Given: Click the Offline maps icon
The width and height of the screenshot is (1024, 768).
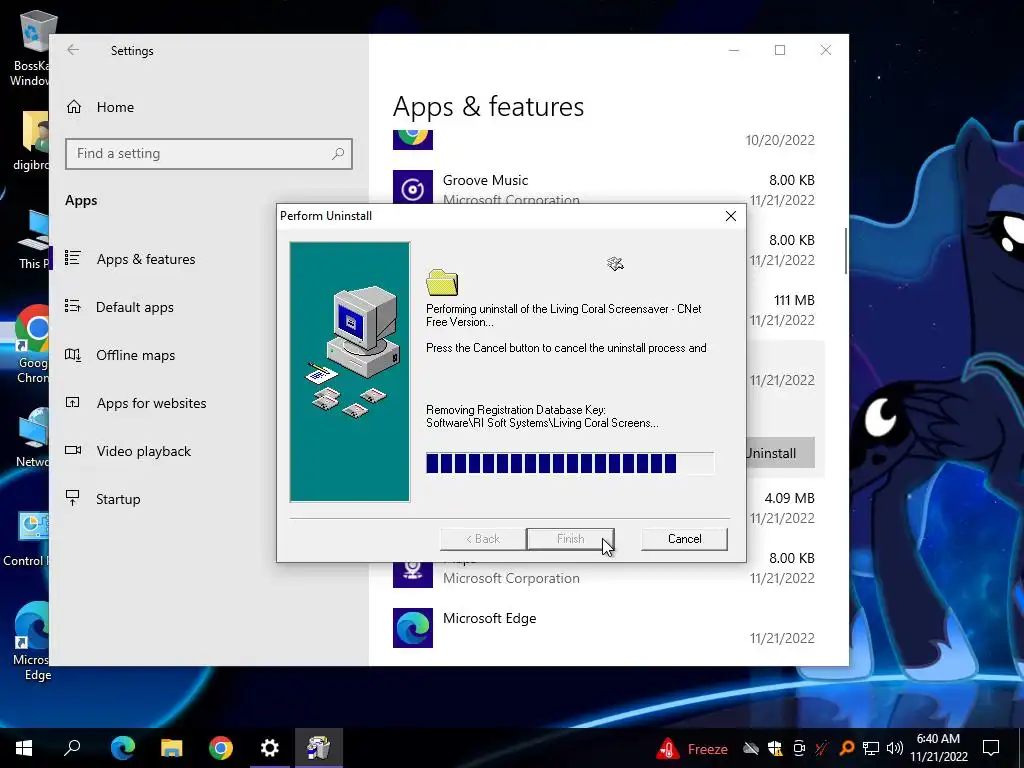Looking at the screenshot, I should click(x=72, y=355).
